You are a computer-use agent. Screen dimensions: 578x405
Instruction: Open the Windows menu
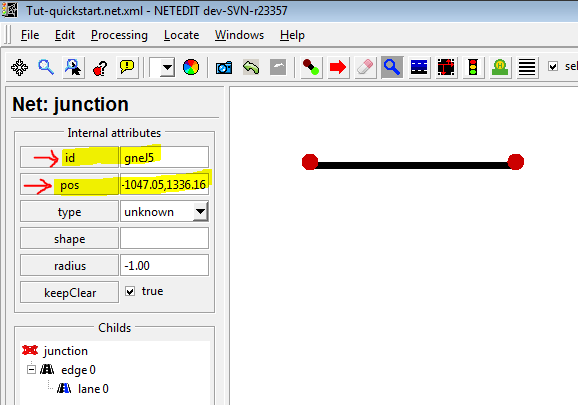click(239, 35)
